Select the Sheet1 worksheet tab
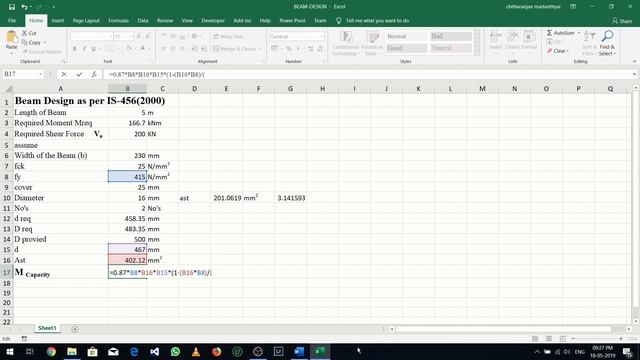640x360 pixels. coord(47,328)
